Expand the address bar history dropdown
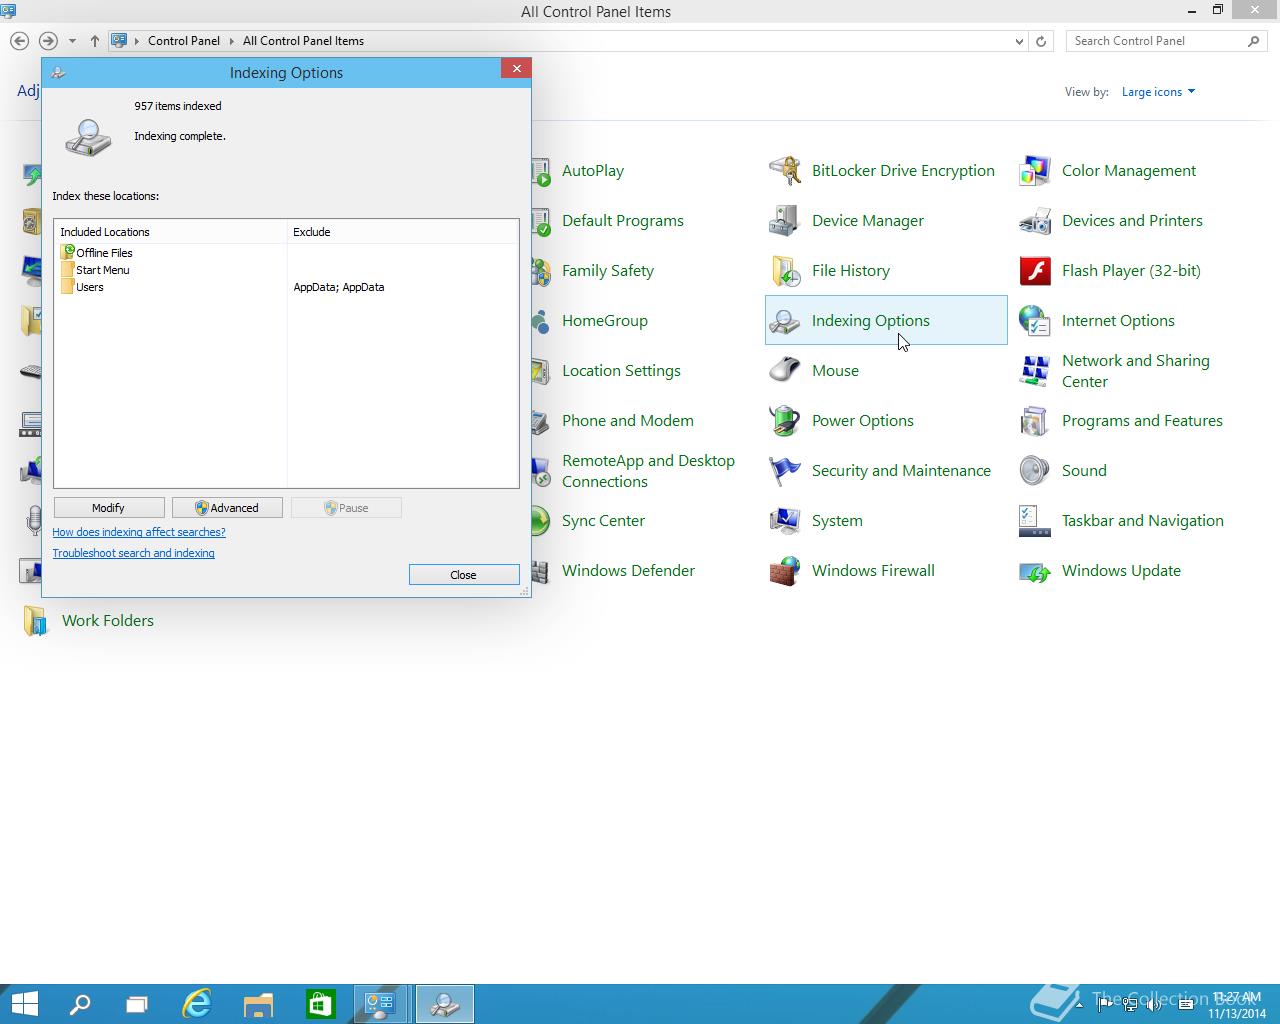Image resolution: width=1280 pixels, height=1024 pixels. pyautogui.click(x=1019, y=41)
